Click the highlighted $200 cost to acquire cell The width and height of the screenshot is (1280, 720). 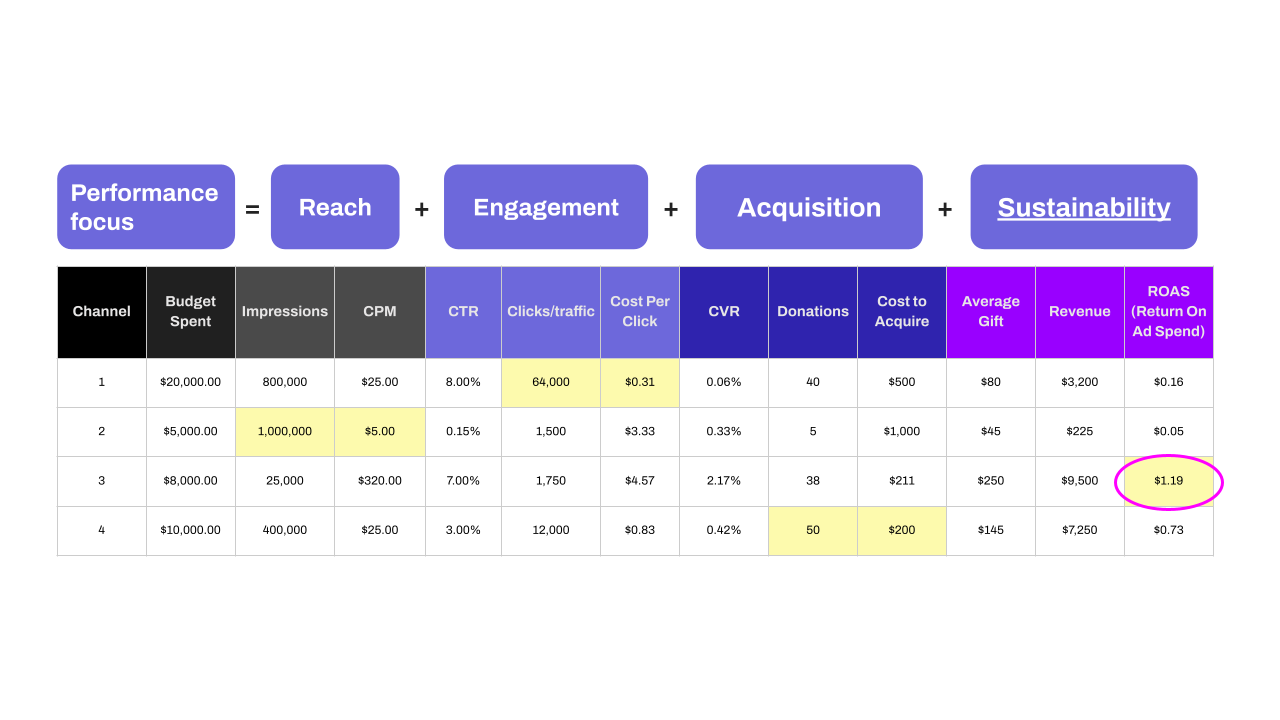(902, 531)
